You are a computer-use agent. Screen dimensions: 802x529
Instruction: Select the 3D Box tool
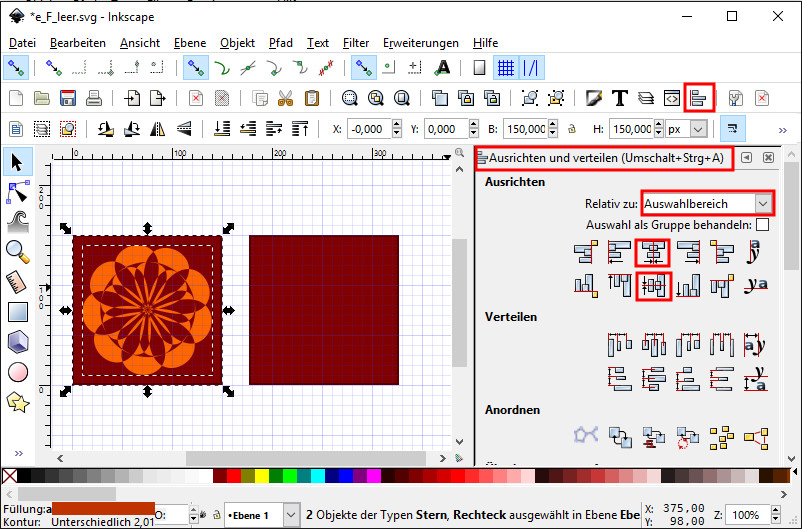tap(17, 342)
